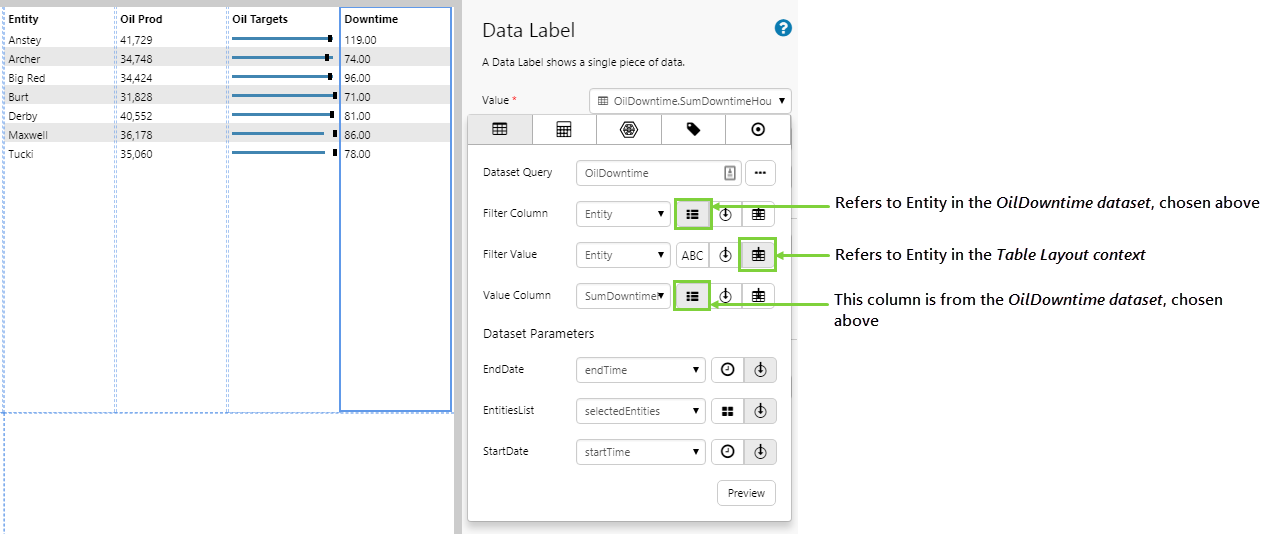The height and width of the screenshot is (534, 1264).
Task: Toggle variable mode for EntitiesList parameter
Action: 760,411
